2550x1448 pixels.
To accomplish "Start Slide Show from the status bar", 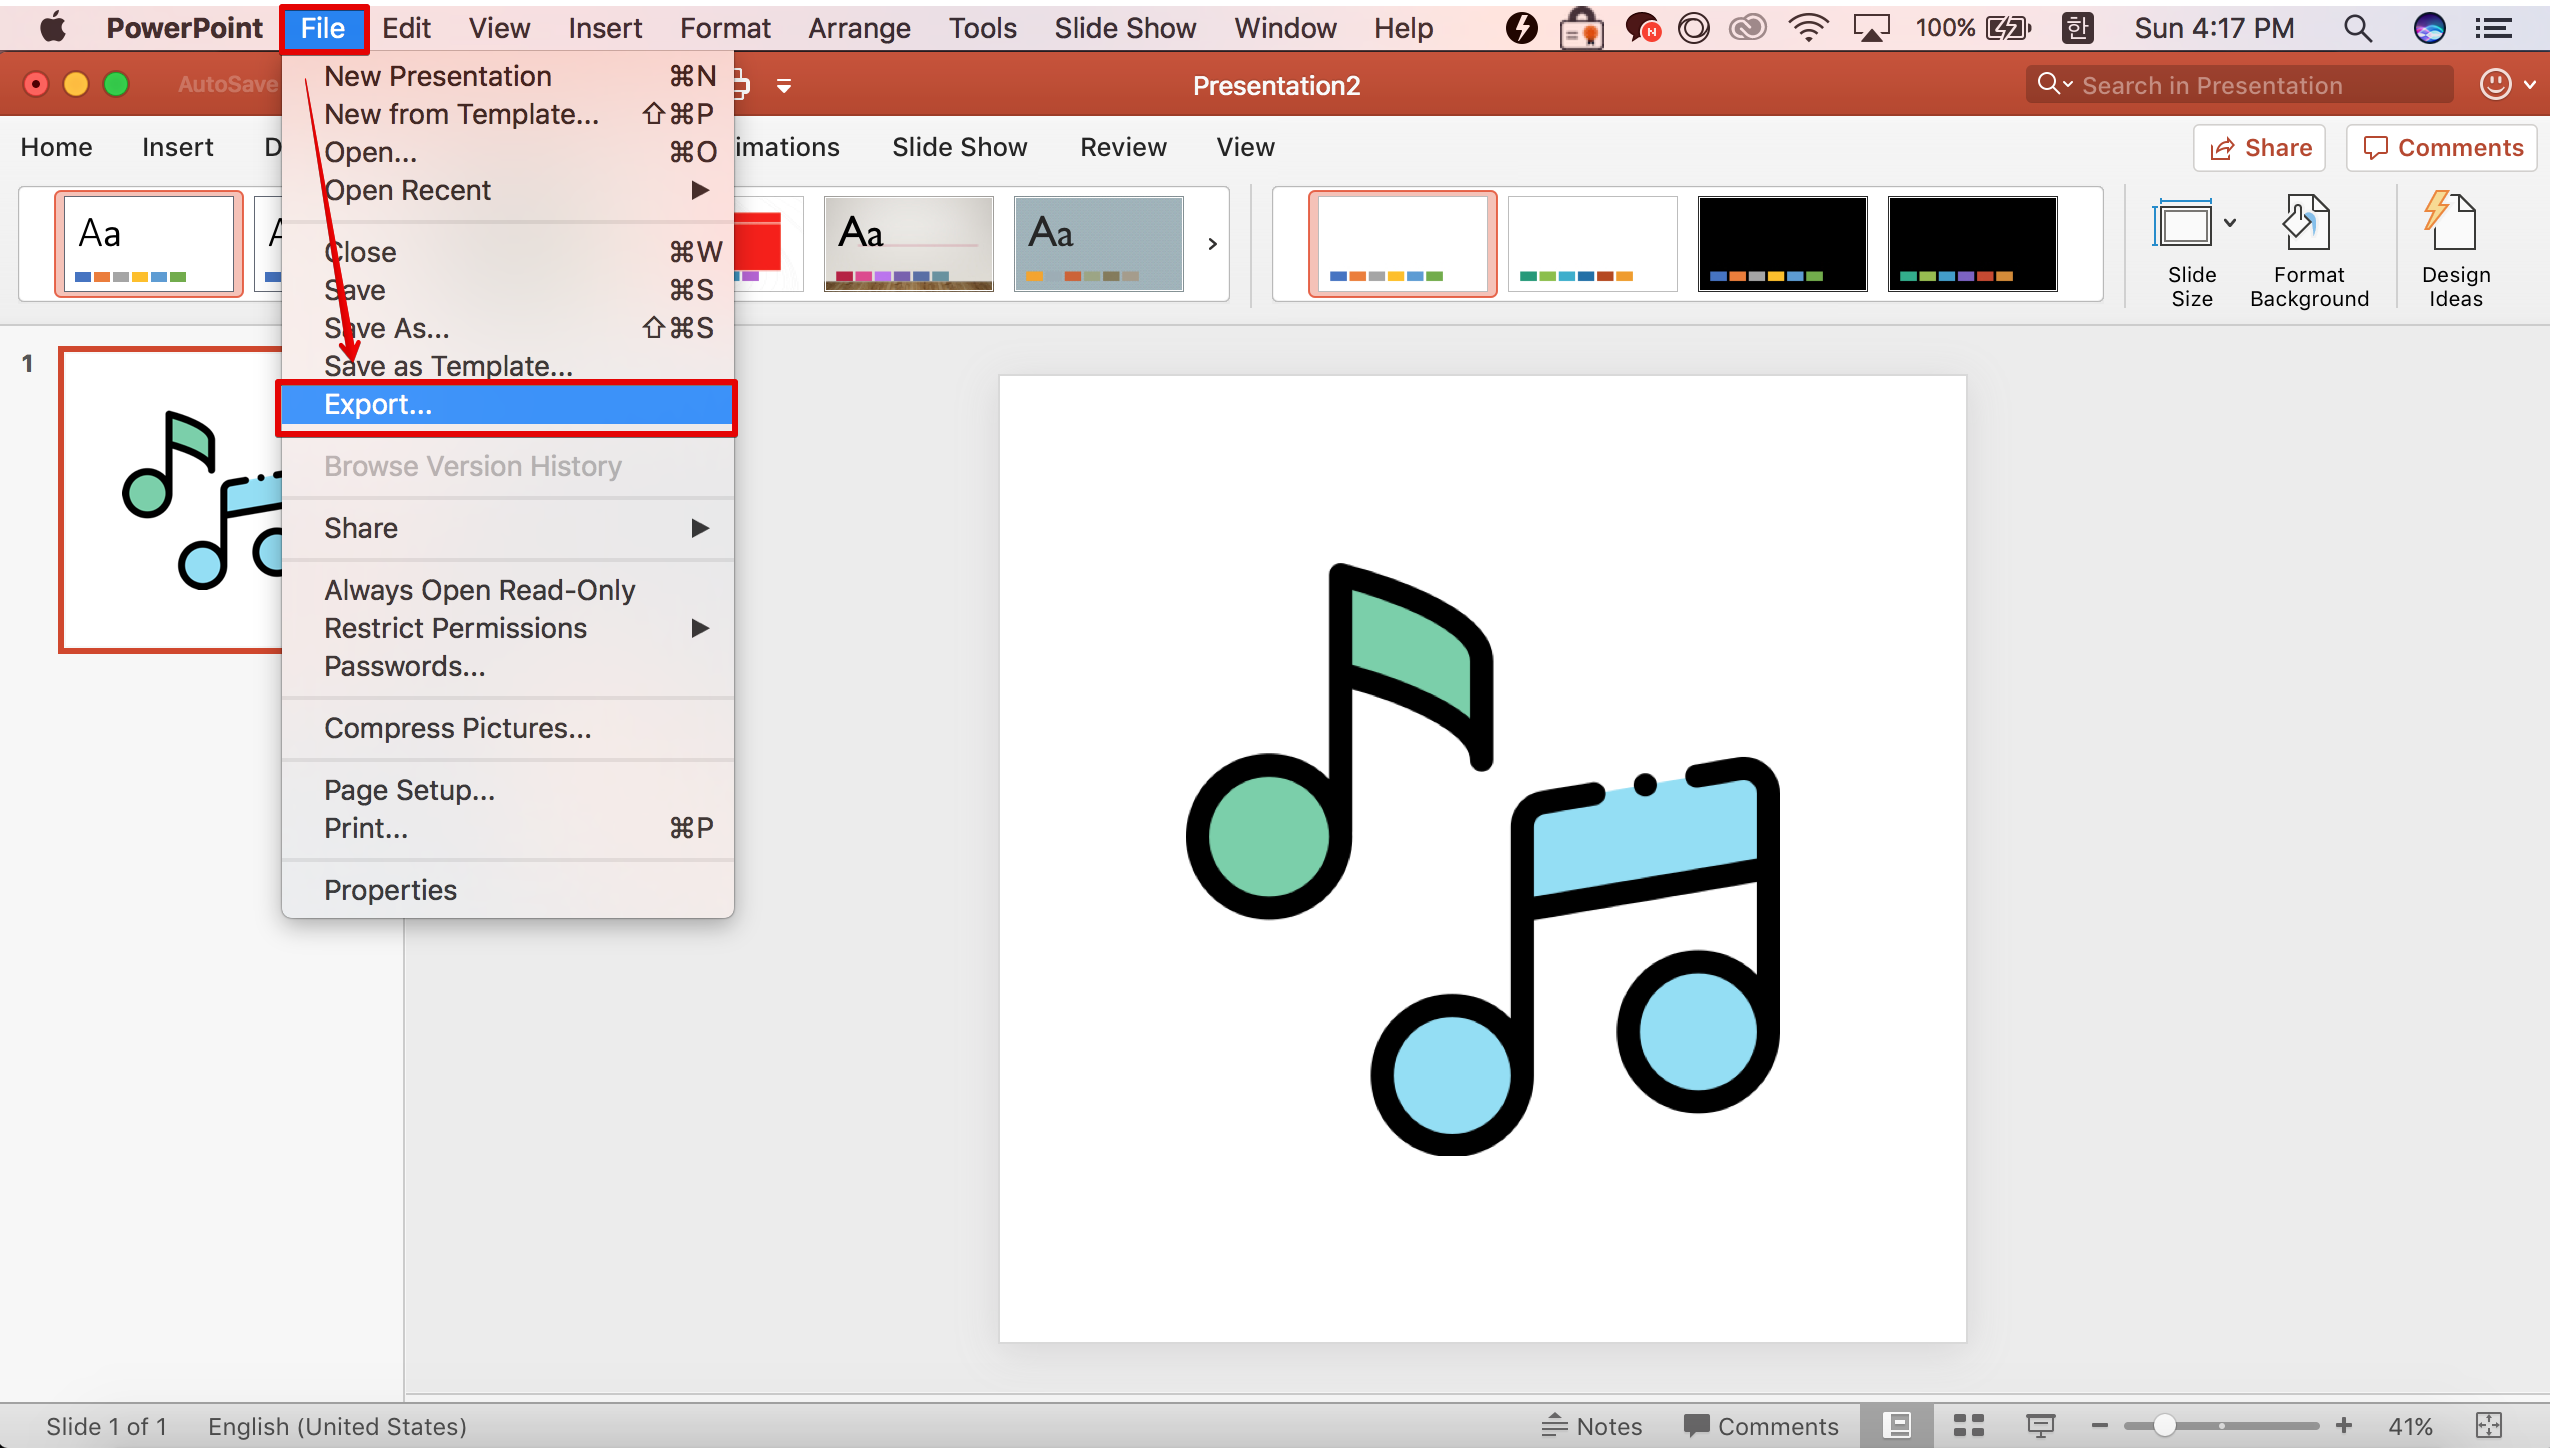I will (x=2040, y=1426).
